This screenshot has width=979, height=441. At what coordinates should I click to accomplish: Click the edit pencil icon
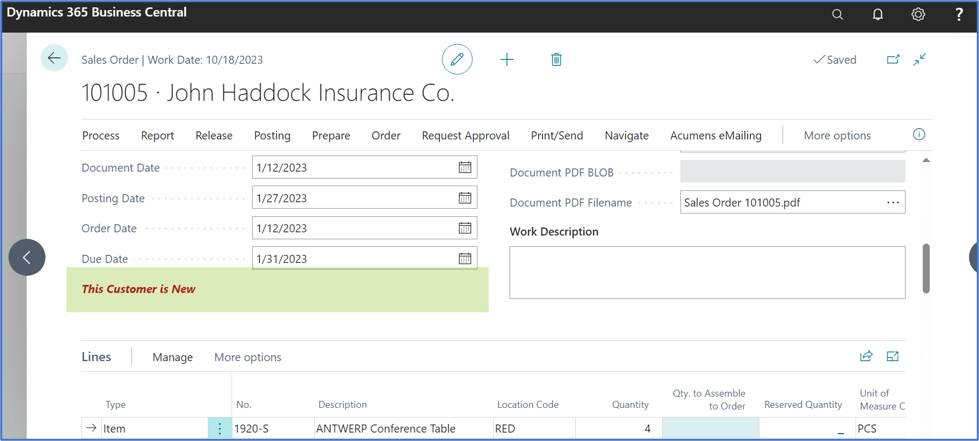point(457,59)
